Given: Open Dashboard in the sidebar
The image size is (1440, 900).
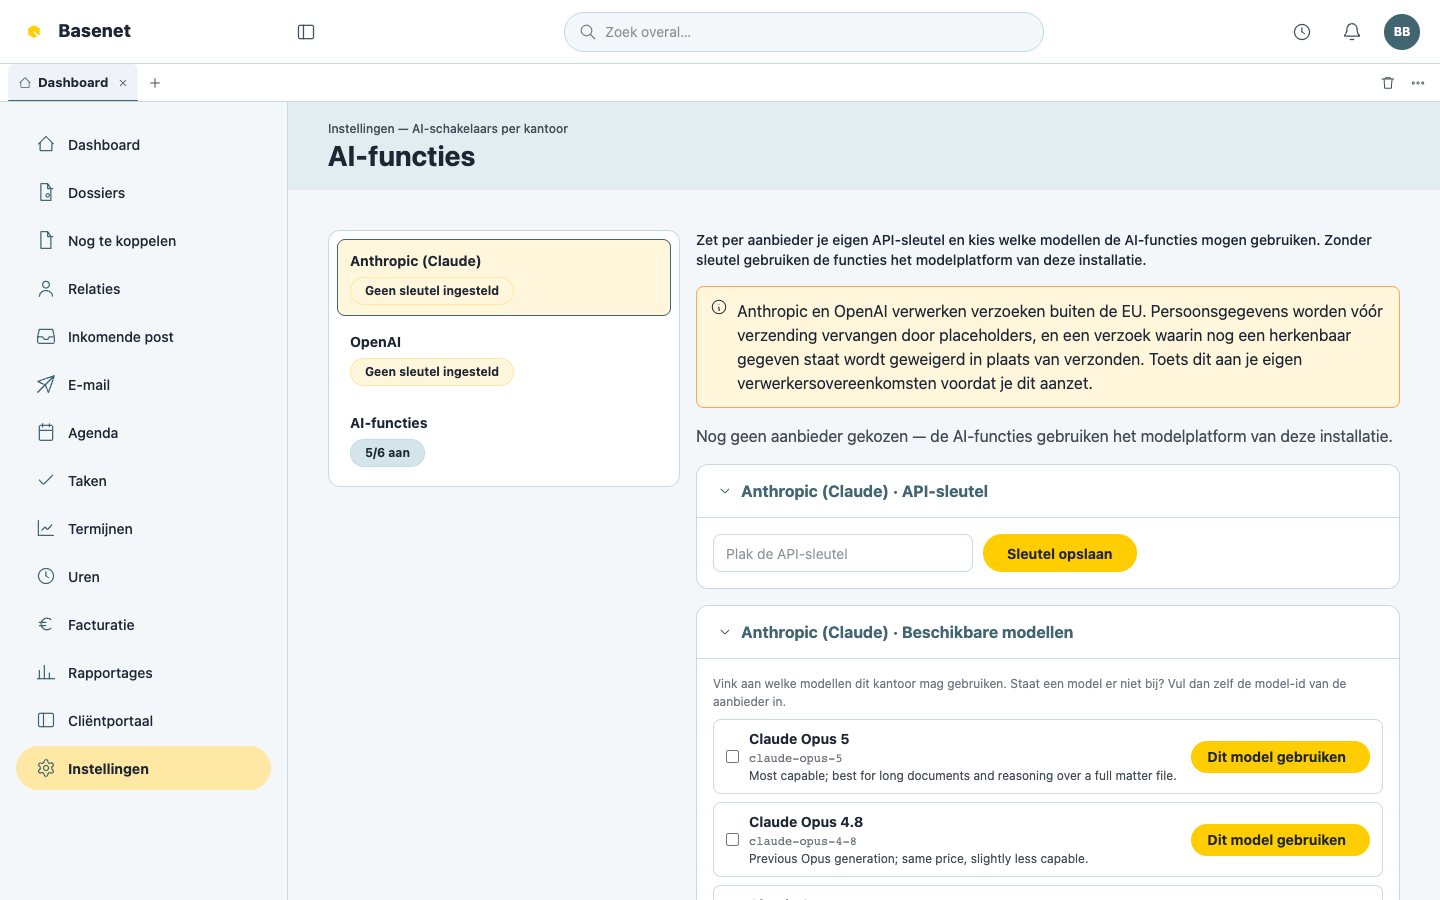Looking at the screenshot, I should 143,144.
